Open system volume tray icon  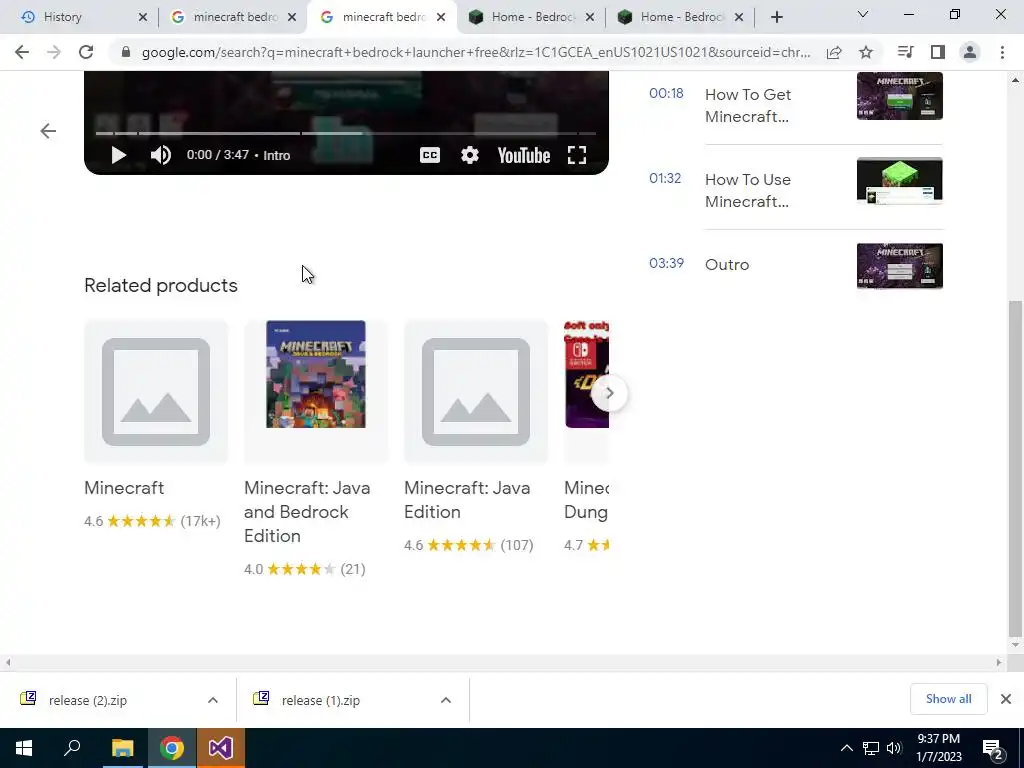click(x=893, y=748)
